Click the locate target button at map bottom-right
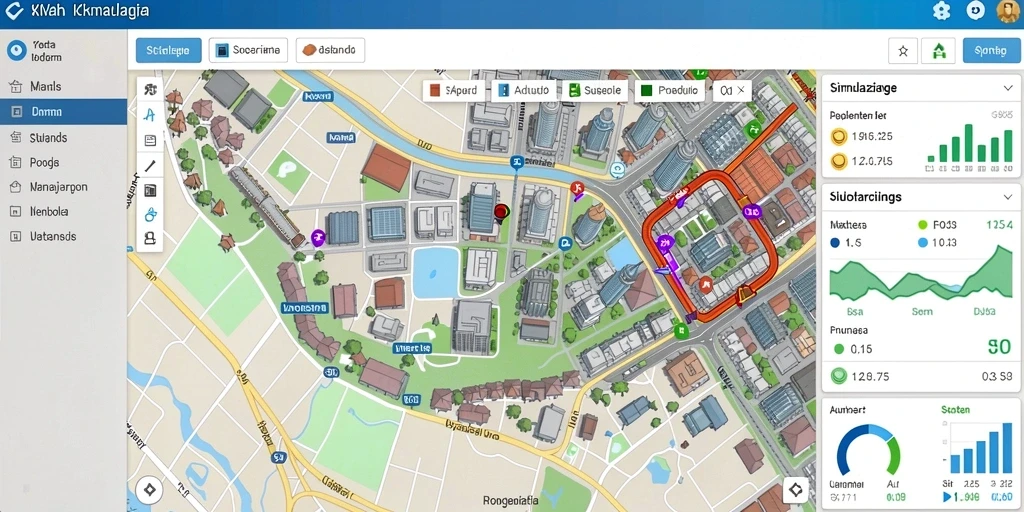 pos(795,490)
